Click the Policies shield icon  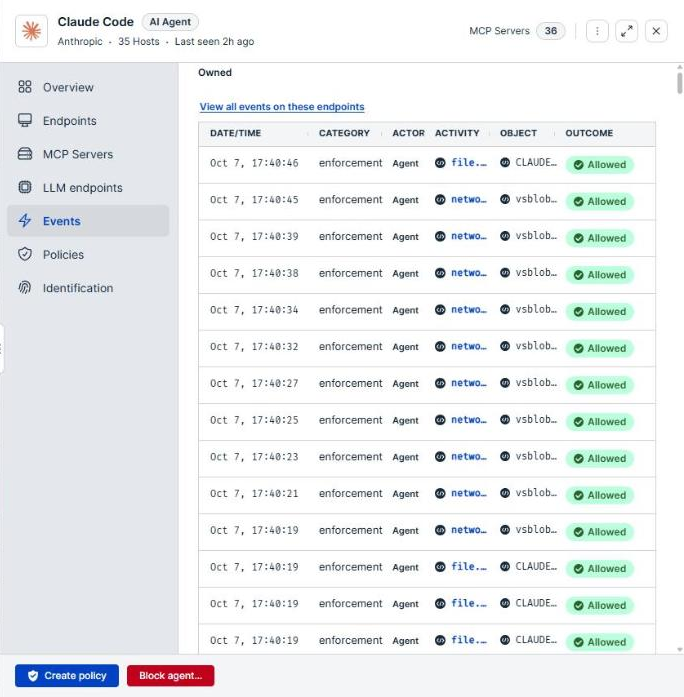coord(25,254)
